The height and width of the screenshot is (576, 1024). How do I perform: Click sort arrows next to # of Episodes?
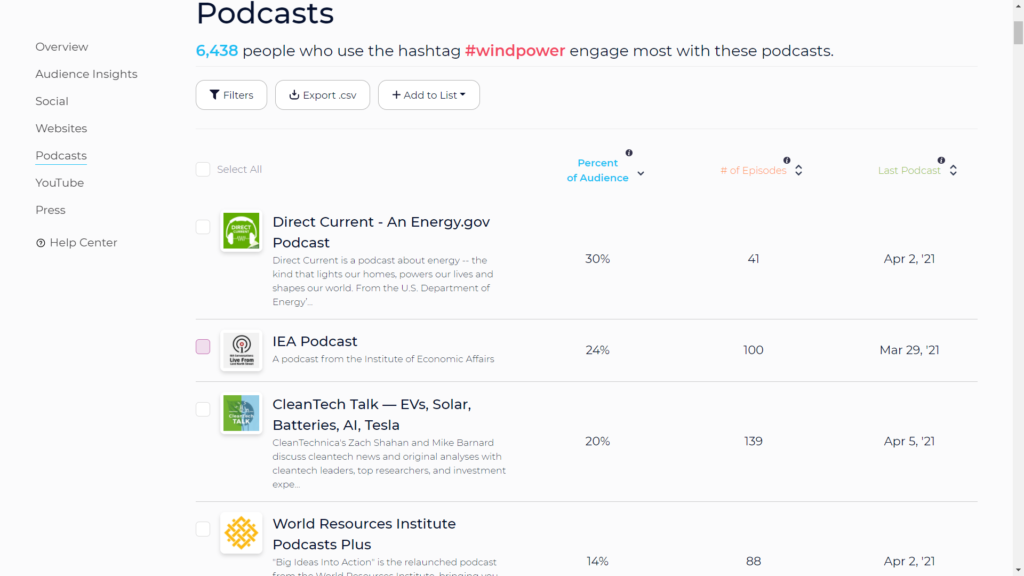(x=799, y=170)
